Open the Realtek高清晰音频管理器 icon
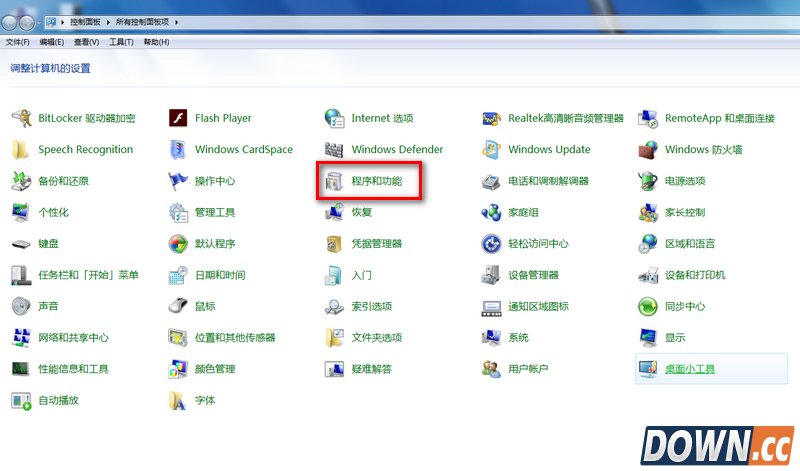The width and height of the screenshot is (800, 471). click(x=491, y=118)
